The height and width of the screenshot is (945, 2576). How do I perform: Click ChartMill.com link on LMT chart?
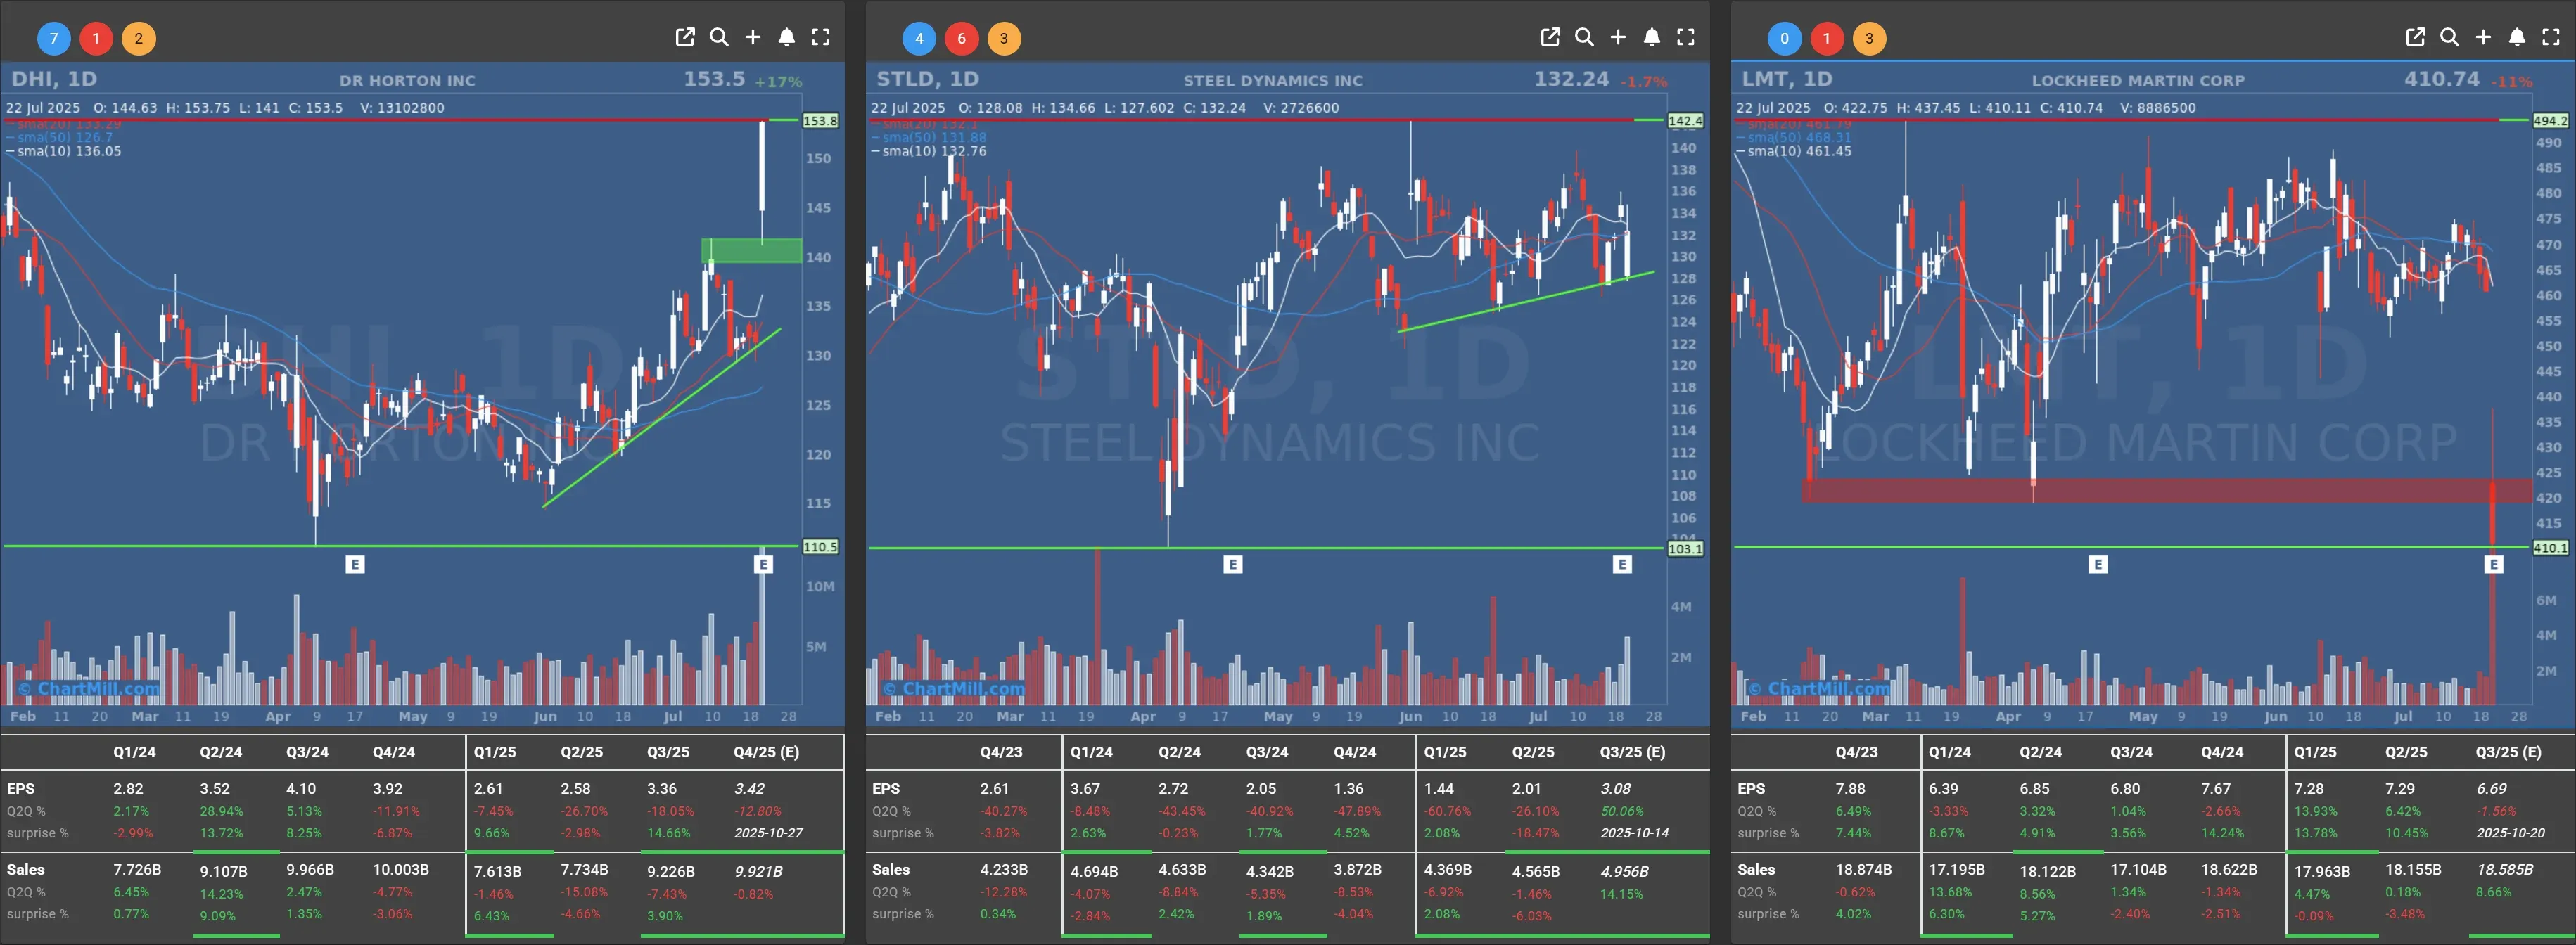point(1818,688)
